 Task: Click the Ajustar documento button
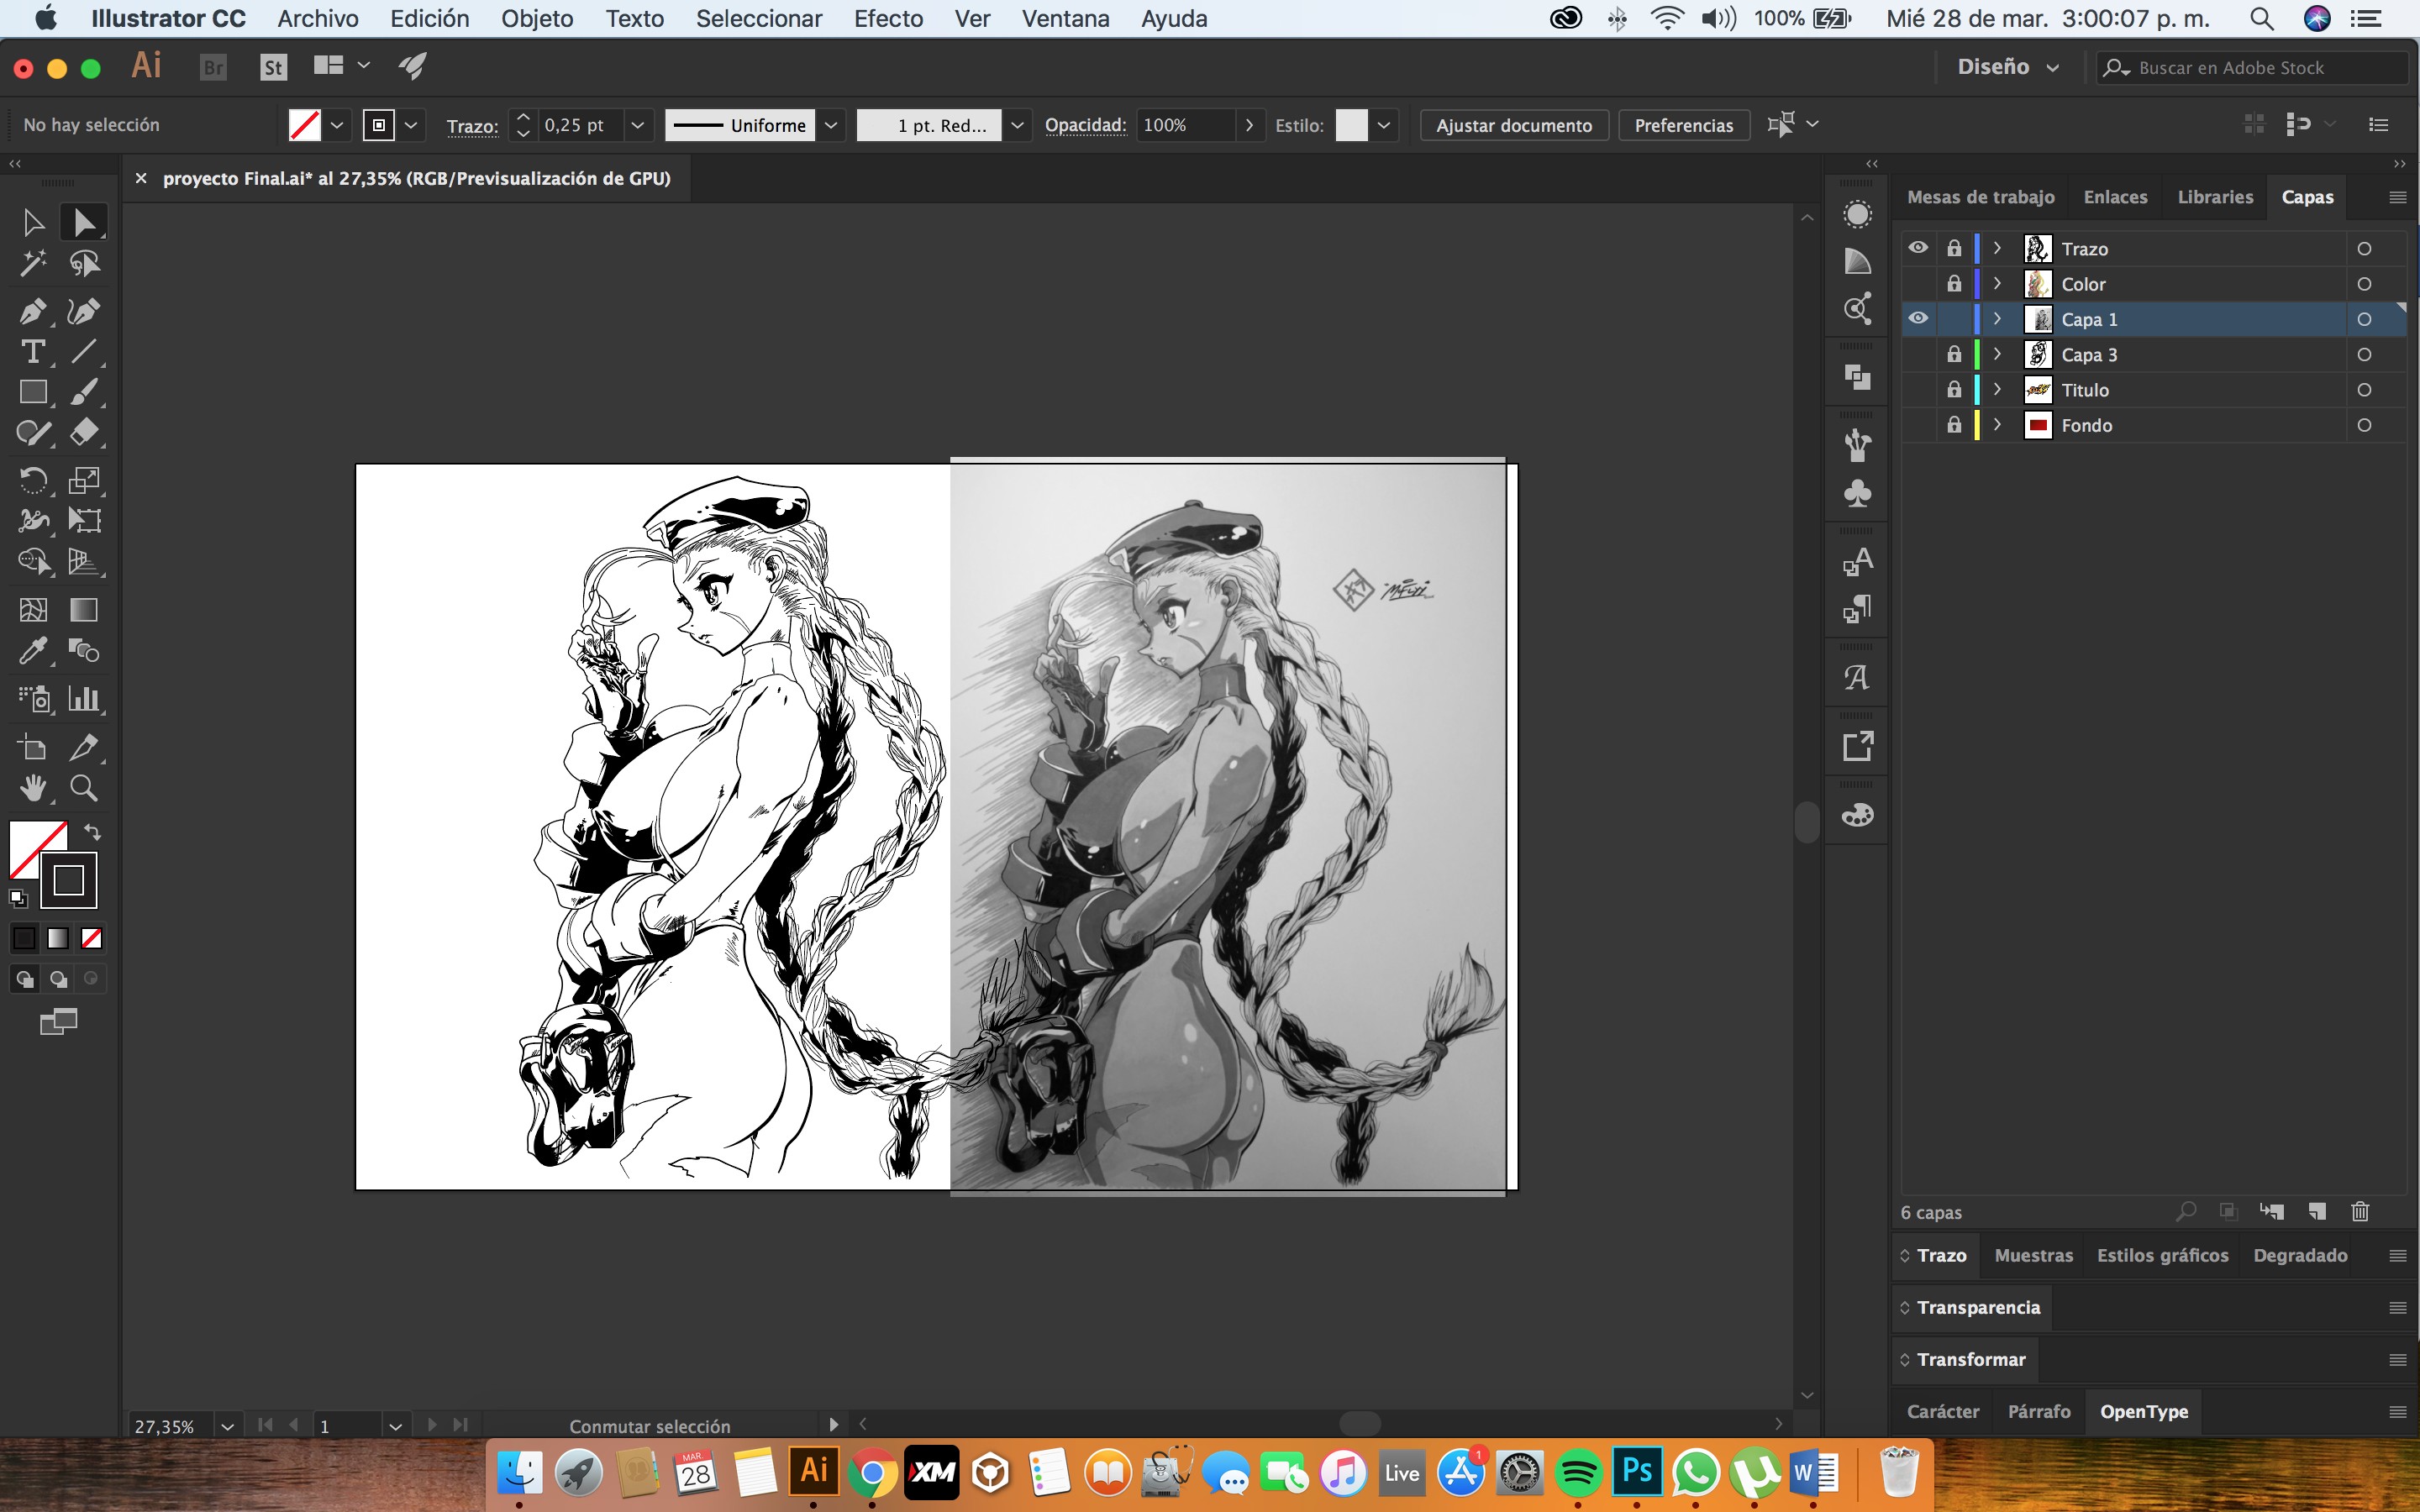(x=1514, y=125)
